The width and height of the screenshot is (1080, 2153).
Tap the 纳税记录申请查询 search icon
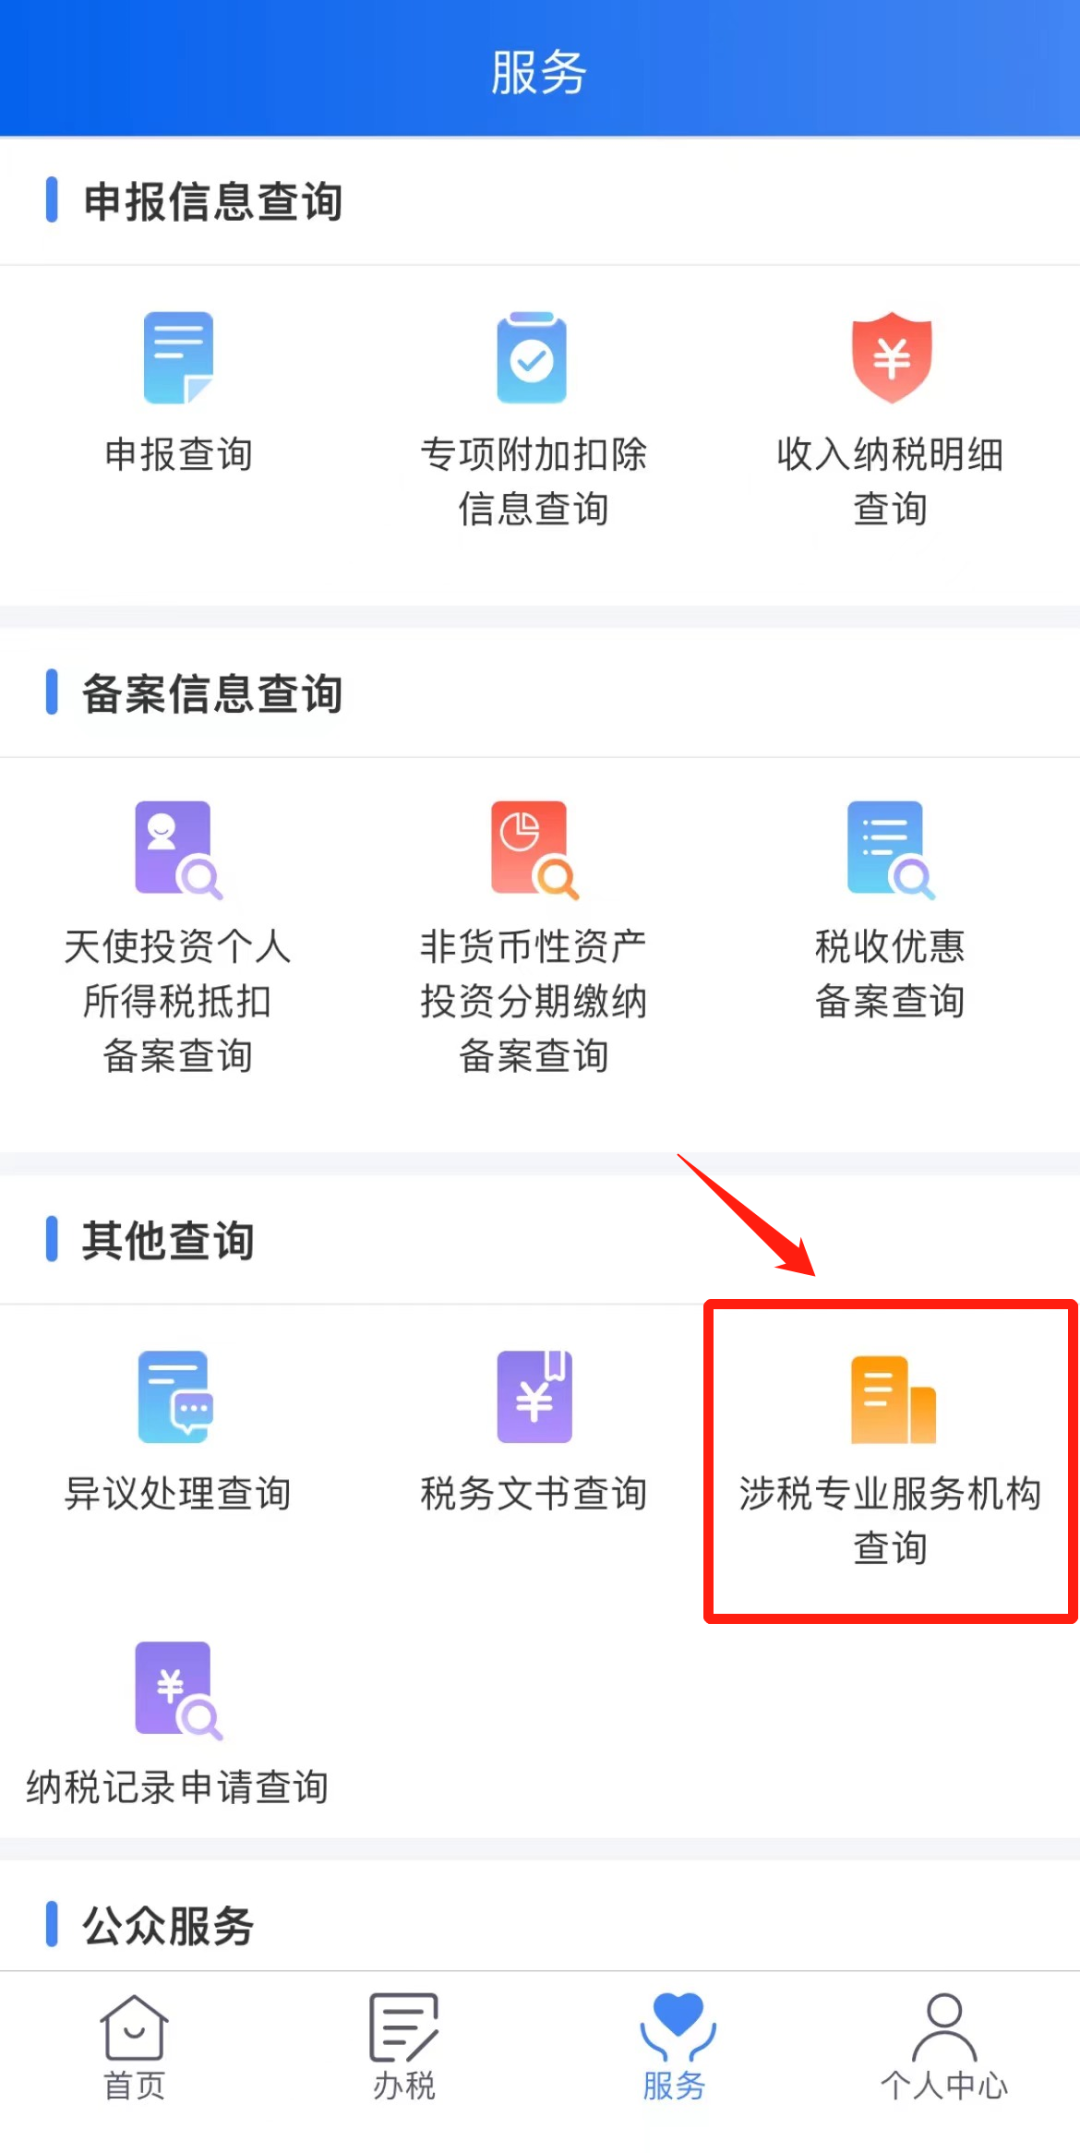[178, 1690]
